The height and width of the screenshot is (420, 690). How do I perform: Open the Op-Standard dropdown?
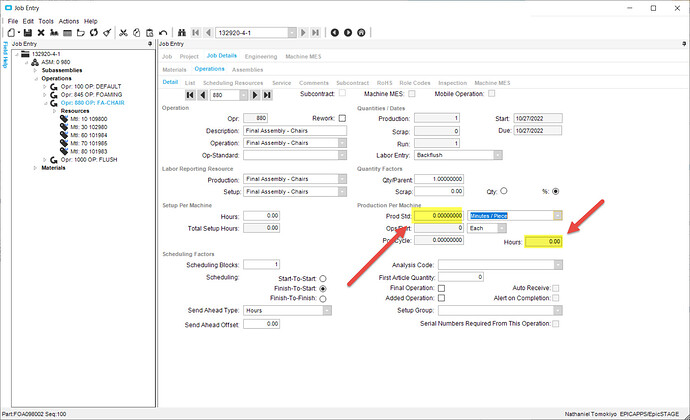click(x=342, y=155)
